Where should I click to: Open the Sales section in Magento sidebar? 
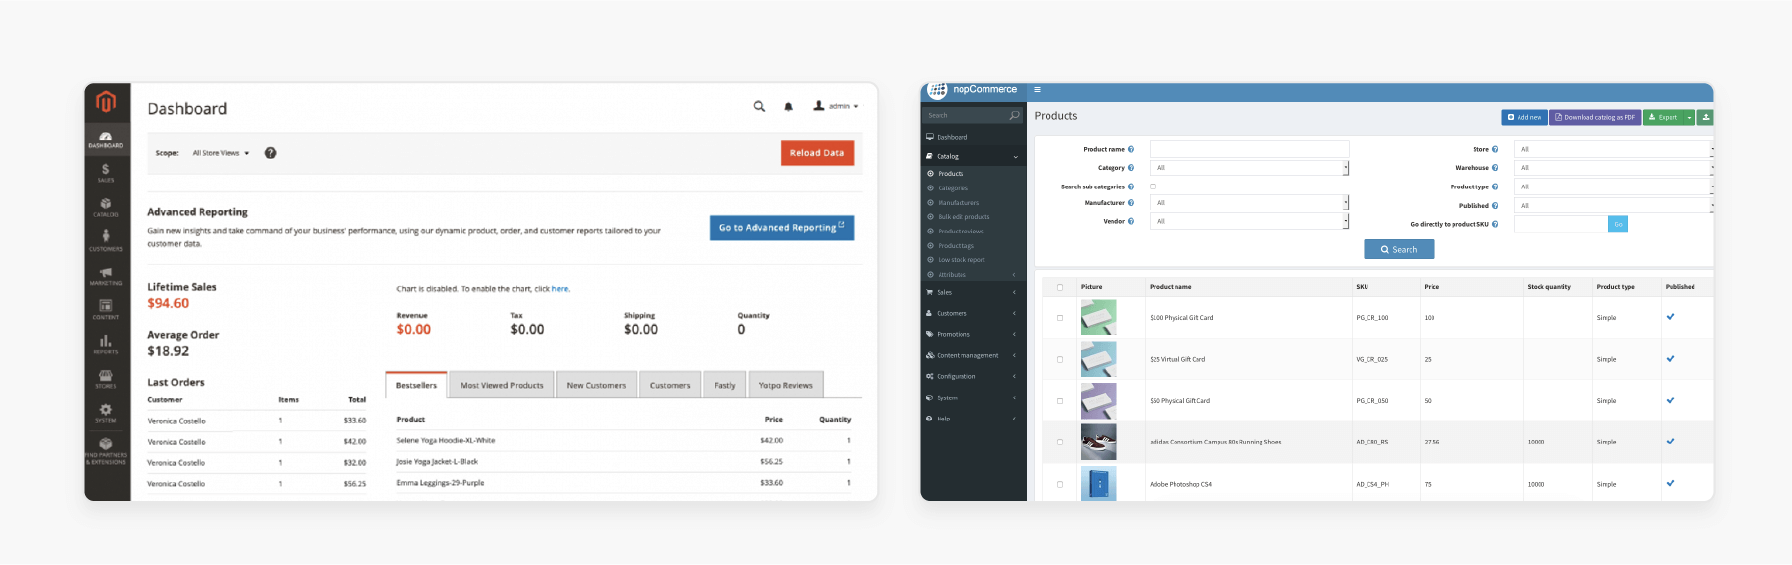pos(106,174)
